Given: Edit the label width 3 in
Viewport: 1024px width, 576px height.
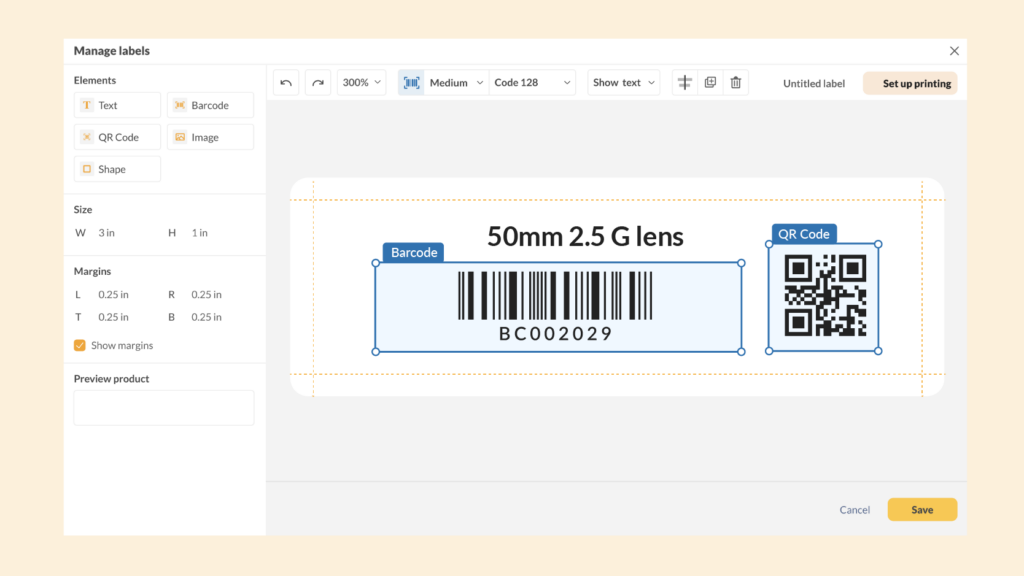Looking at the screenshot, I should [106, 233].
